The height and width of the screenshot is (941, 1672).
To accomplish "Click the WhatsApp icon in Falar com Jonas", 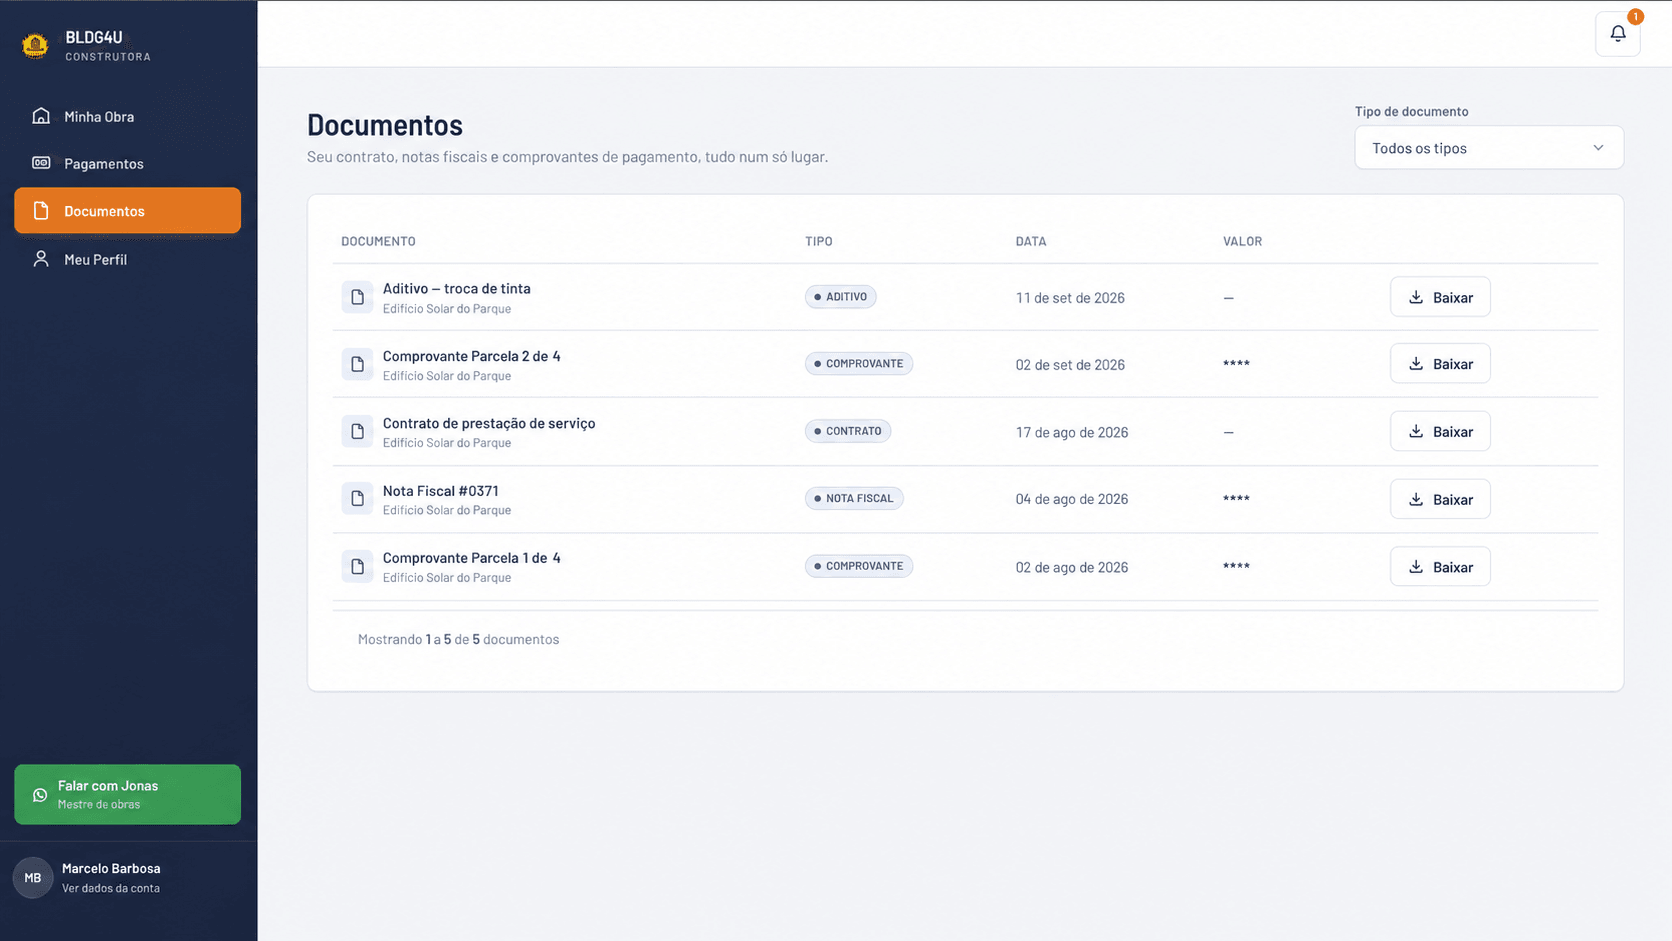I will pos(40,795).
